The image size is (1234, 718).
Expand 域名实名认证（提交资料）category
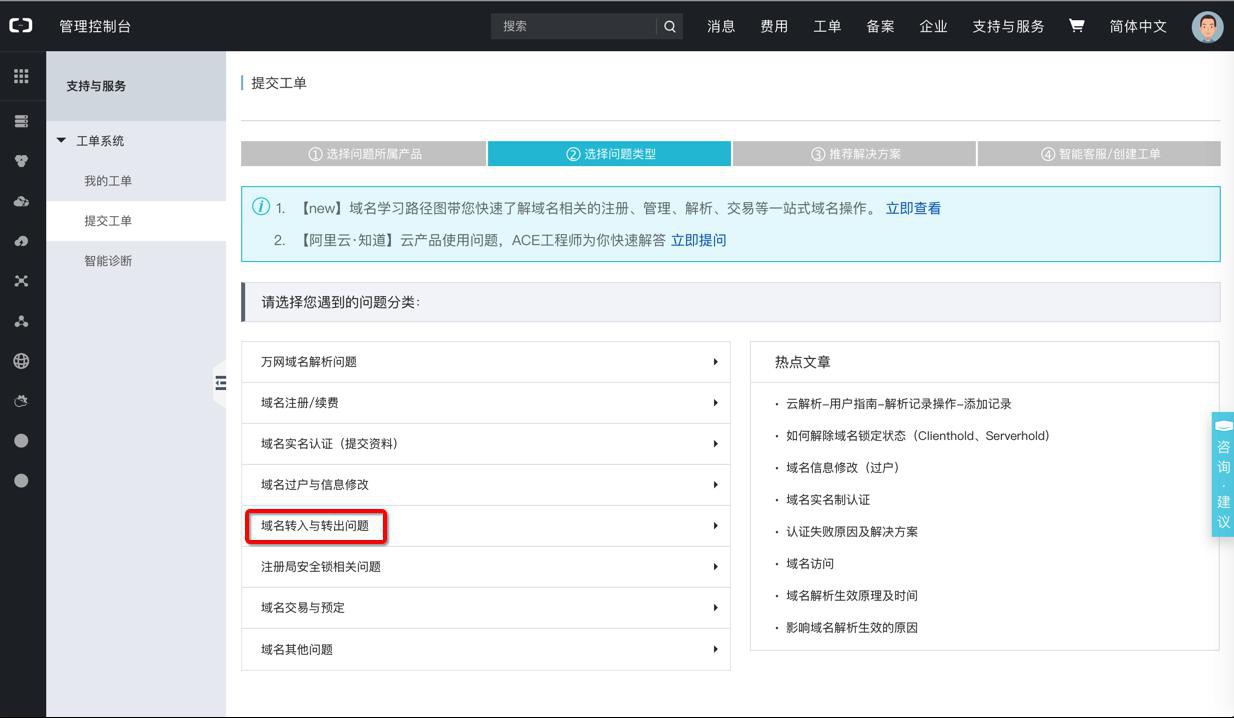click(486, 444)
